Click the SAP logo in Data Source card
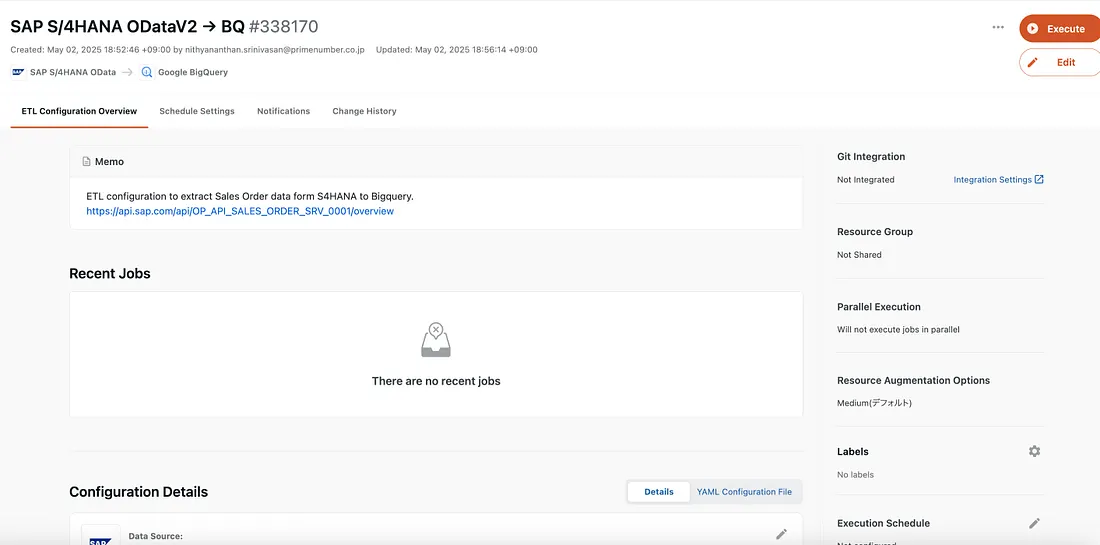 click(x=100, y=536)
